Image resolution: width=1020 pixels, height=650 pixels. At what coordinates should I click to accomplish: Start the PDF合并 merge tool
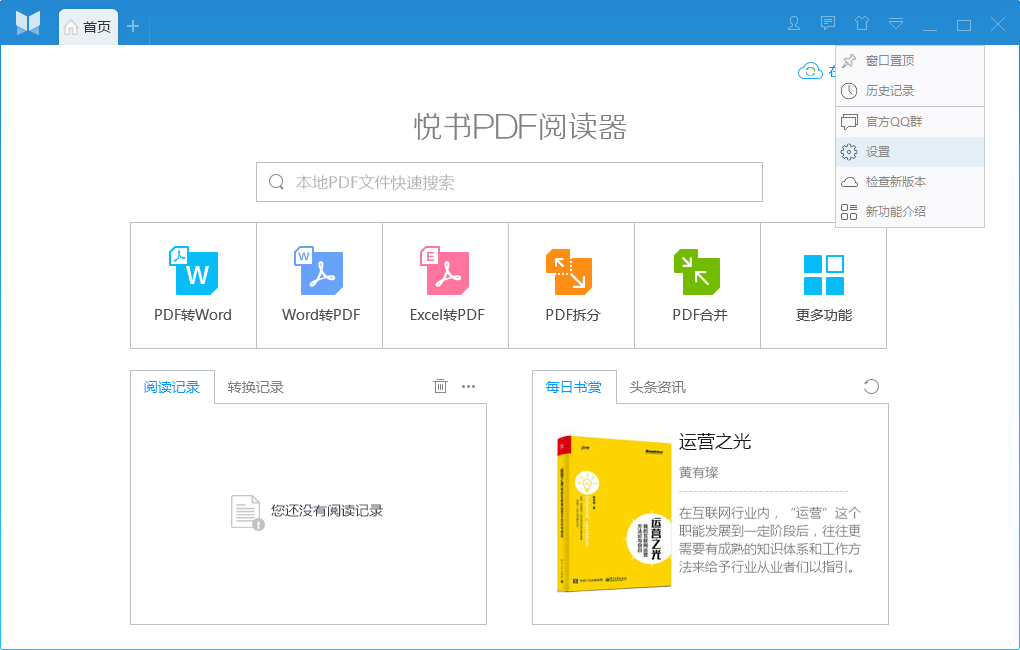(697, 285)
